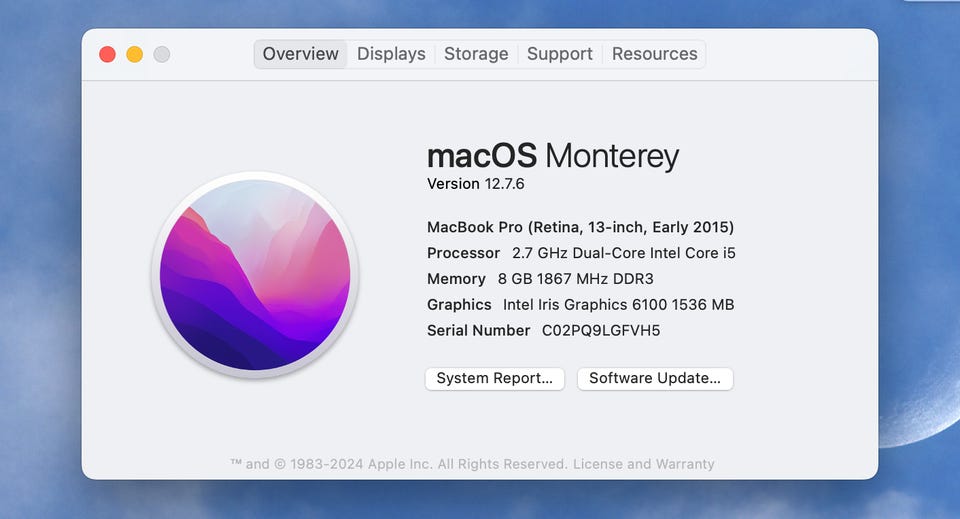
Task: Show the Resources tab
Action: (x=655, y=54)
